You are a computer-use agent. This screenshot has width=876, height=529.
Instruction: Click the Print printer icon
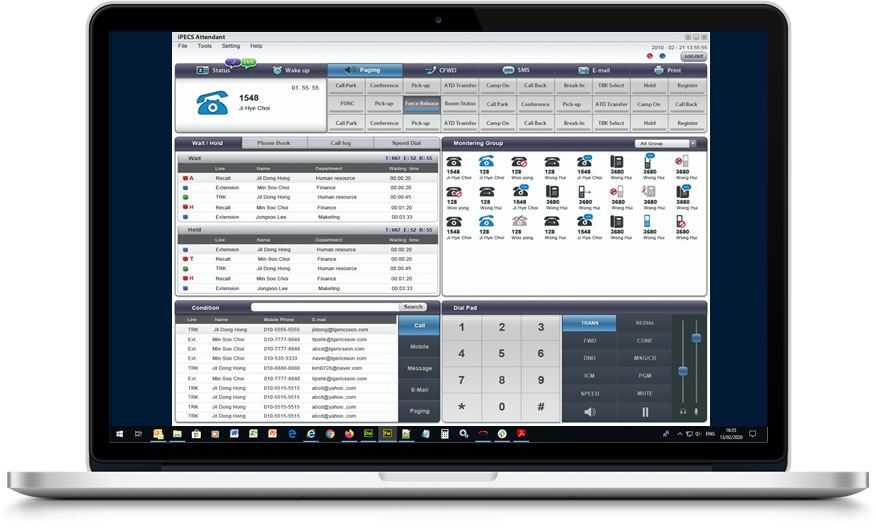659,70
